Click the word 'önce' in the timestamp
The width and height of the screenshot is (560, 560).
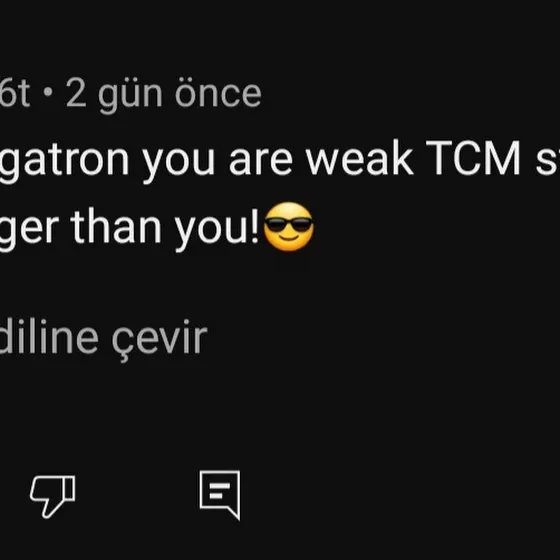[218, 94]
